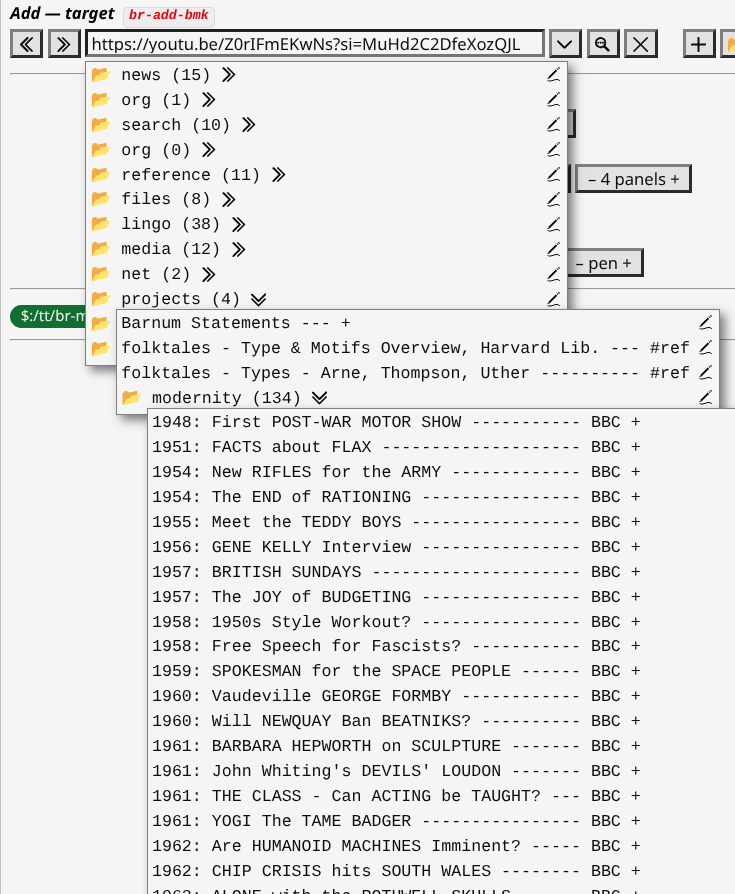Click edit pencil for reference folder
This screenshot has height=894, width=735.
tap(553, 175)
